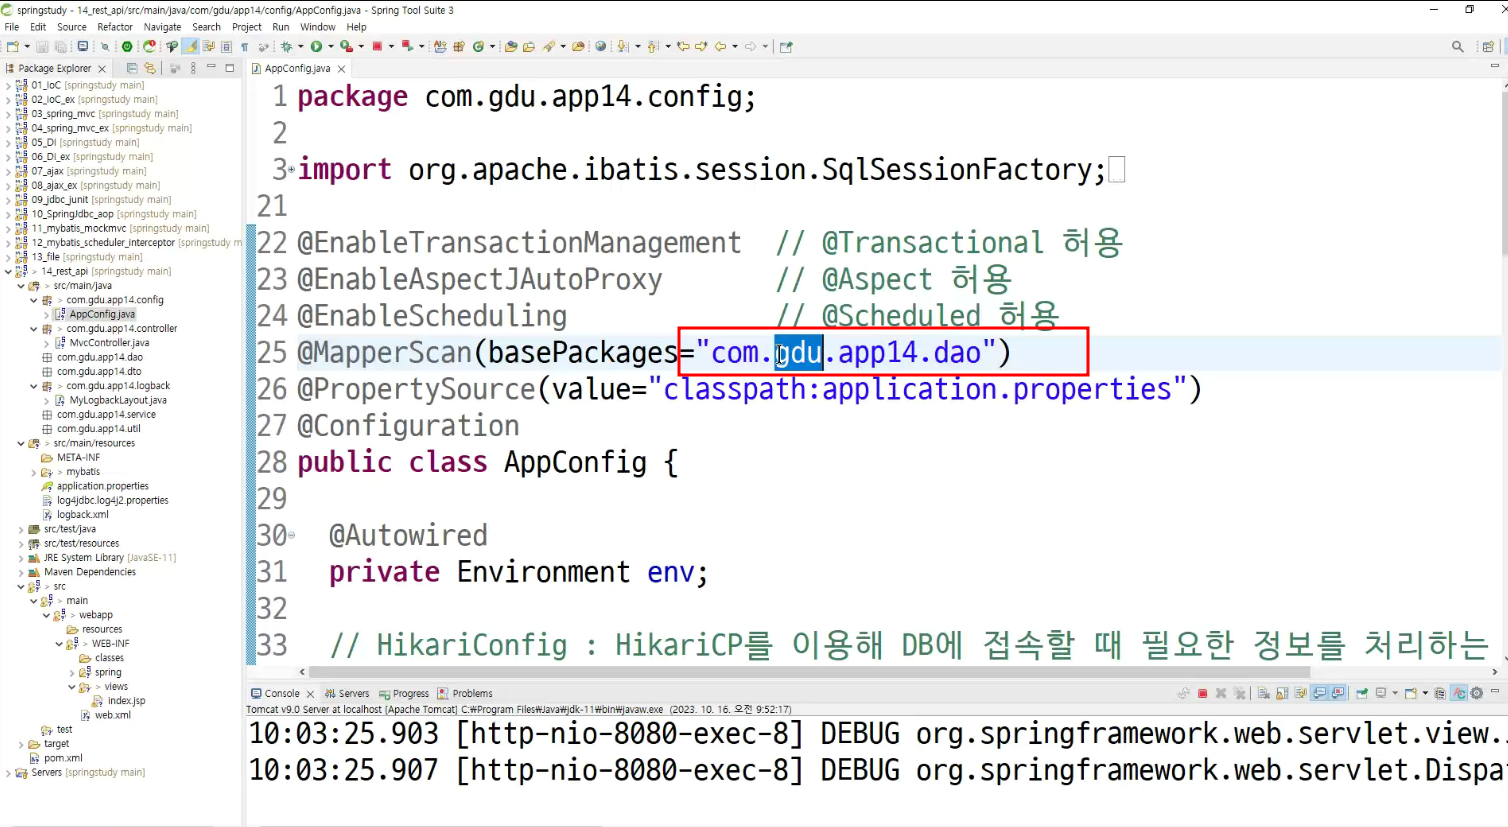Select MyLogbackLayout.java file
The width and height of the screenshot is (1508, 827).
tap(118, 400)
